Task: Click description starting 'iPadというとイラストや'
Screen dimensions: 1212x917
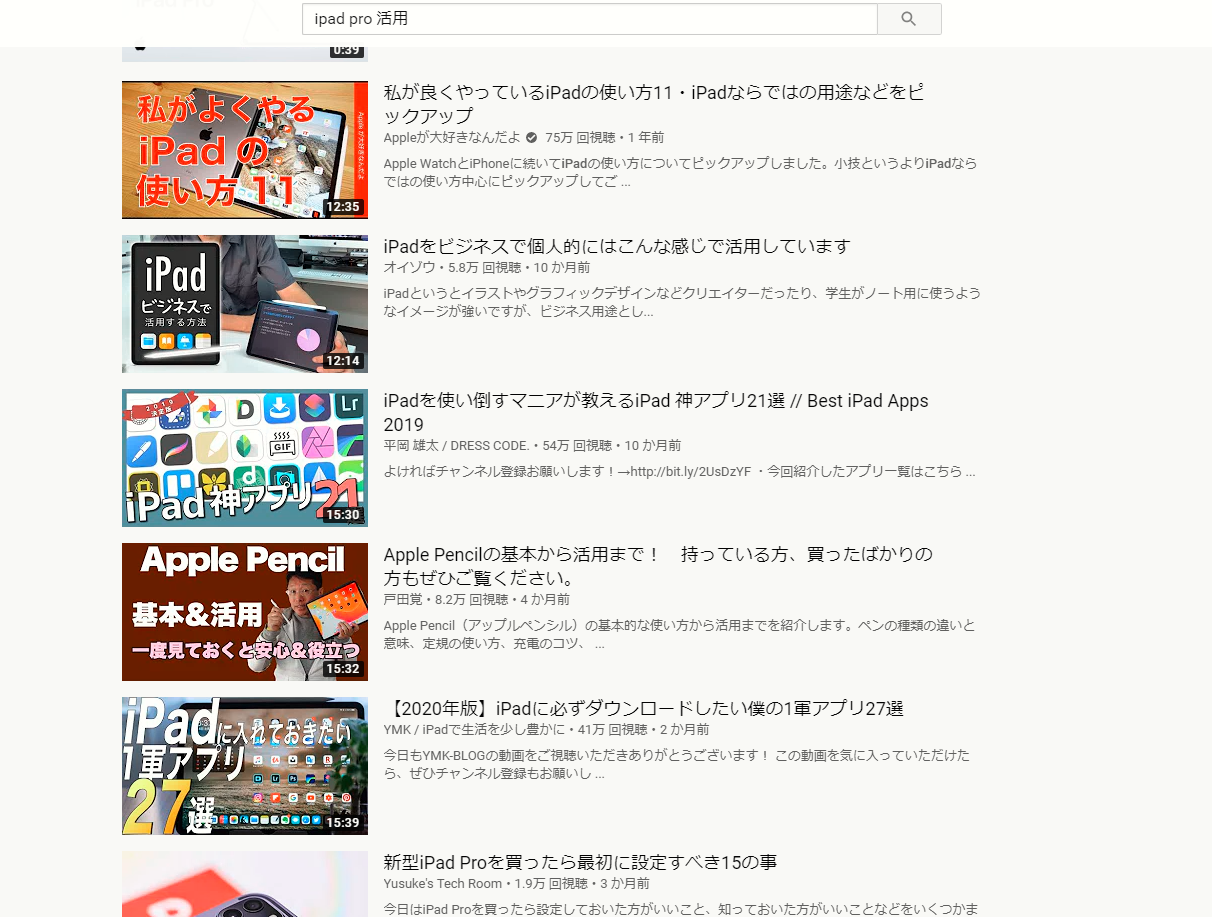Action: click(682, 302)
